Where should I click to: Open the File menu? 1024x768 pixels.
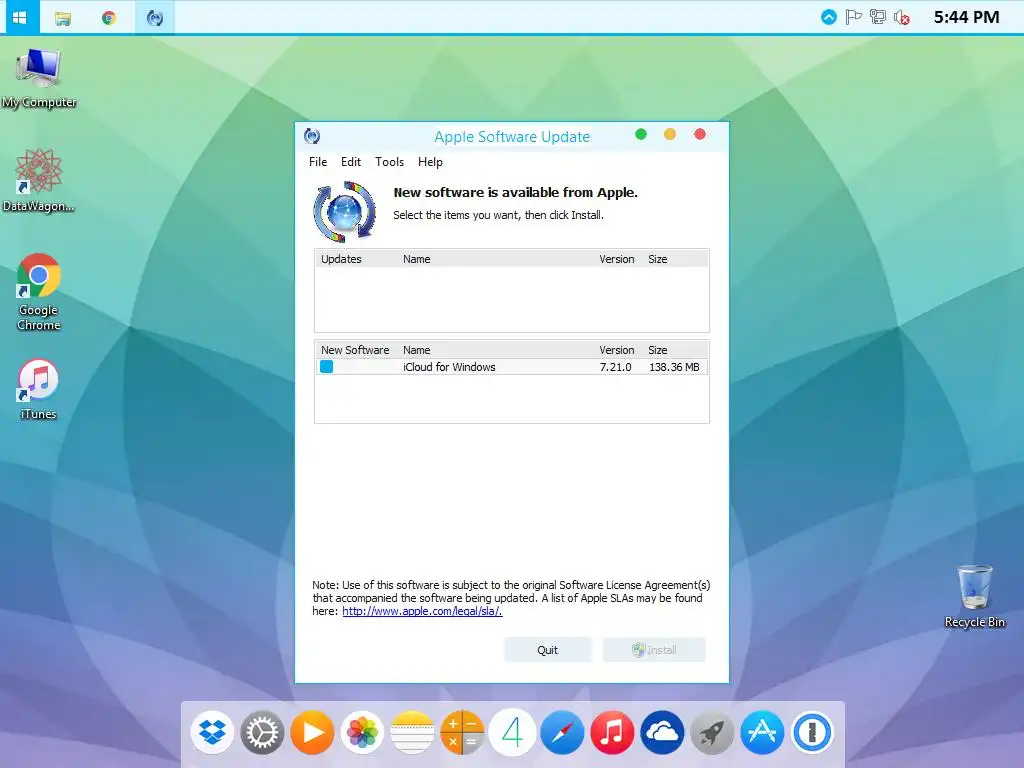point(318,162)
